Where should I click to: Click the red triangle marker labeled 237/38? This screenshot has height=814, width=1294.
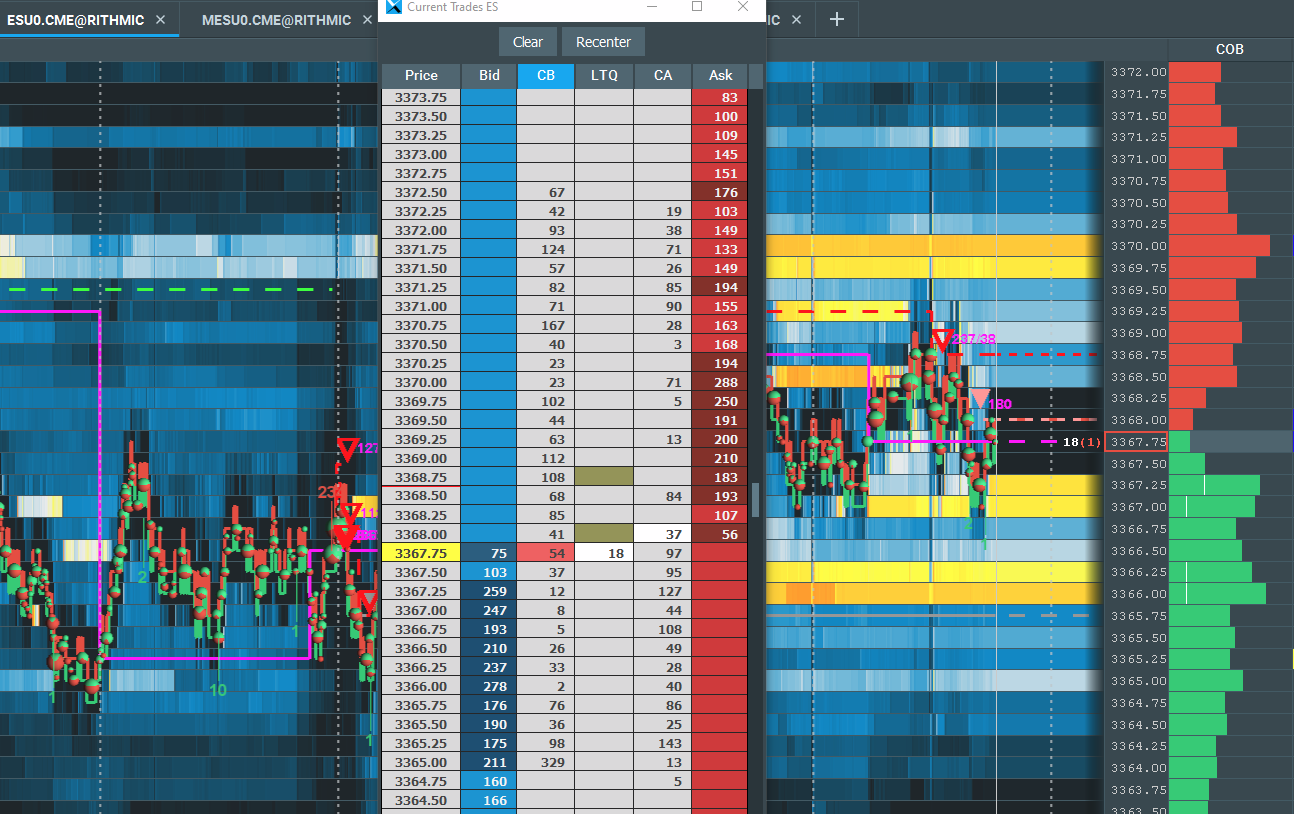coord(941,340)
